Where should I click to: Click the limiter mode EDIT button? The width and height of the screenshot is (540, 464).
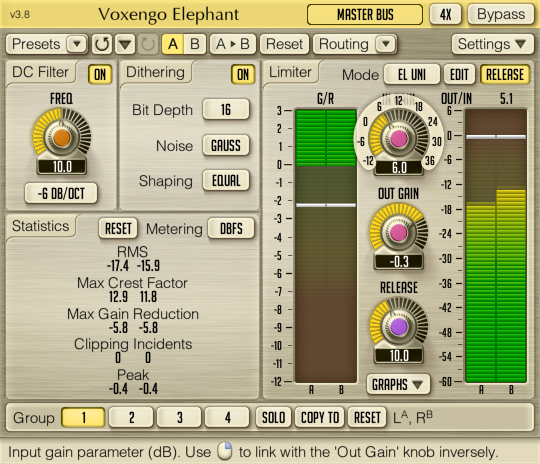[459, 74]
